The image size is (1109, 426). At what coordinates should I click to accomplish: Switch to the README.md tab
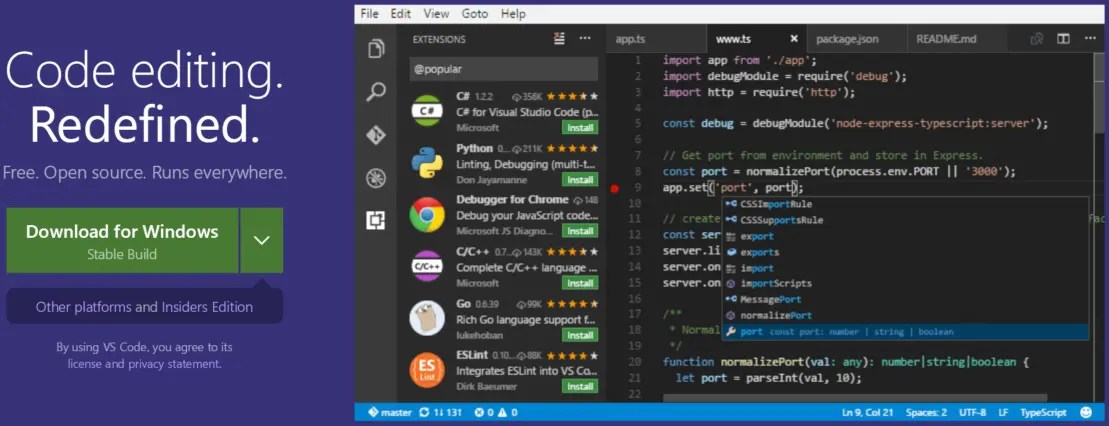click(x=956, y=39)
